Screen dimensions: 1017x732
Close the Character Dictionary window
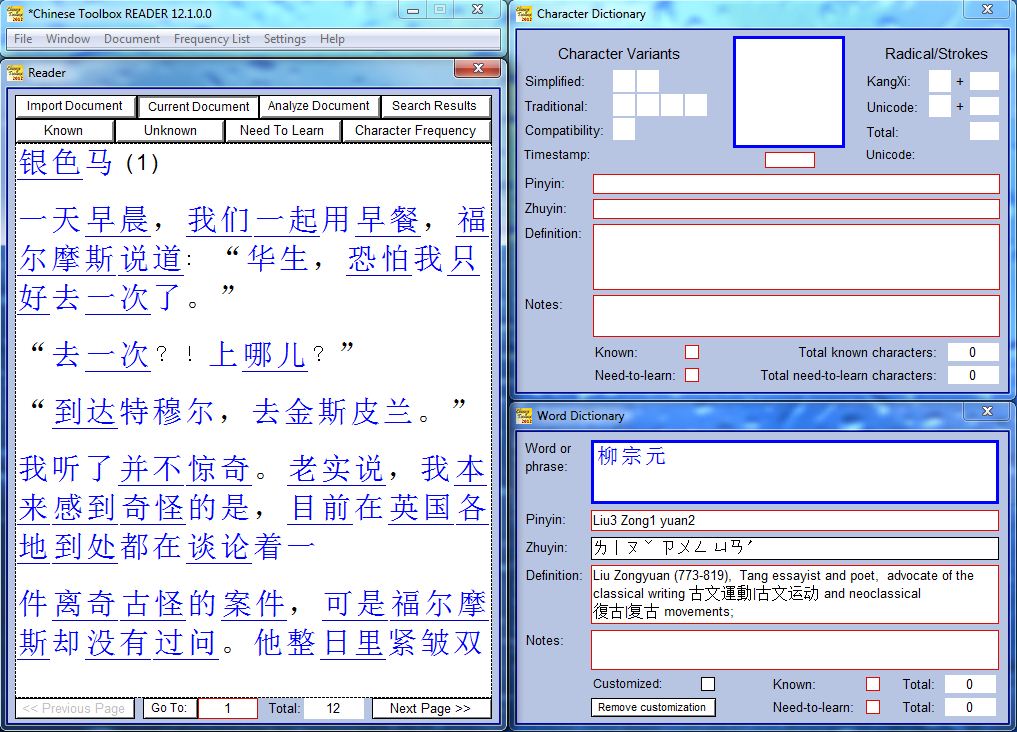(986, 10)
